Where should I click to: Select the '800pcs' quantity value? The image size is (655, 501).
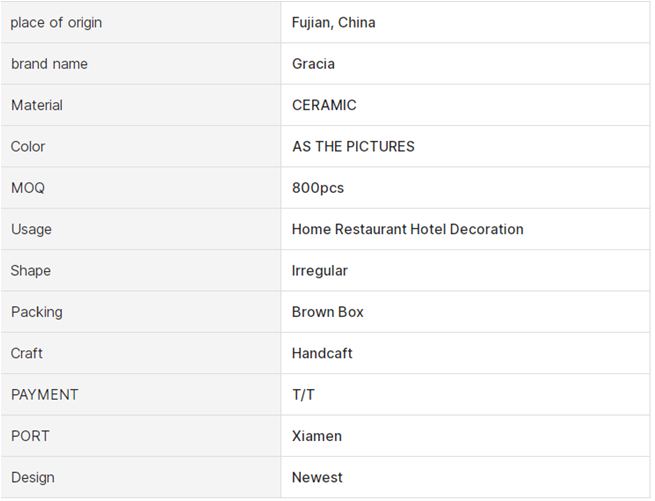[318, 188]
